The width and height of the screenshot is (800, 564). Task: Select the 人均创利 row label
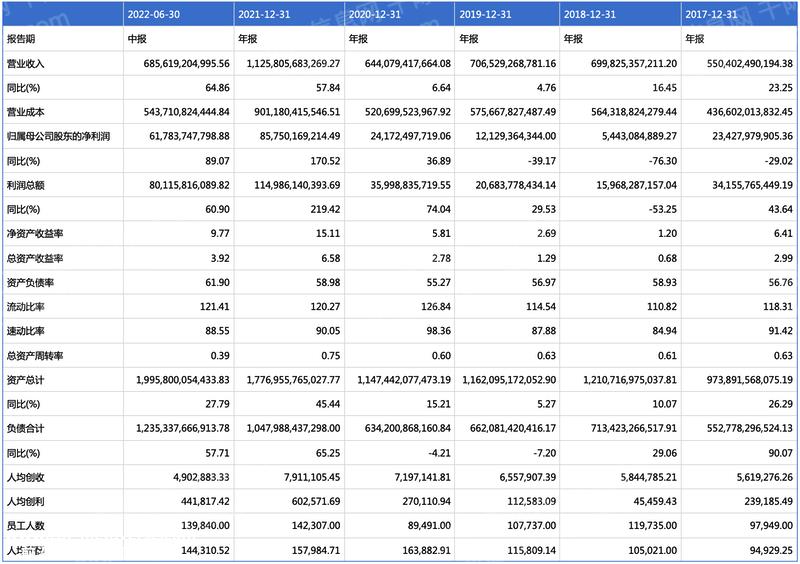(26, 502)
